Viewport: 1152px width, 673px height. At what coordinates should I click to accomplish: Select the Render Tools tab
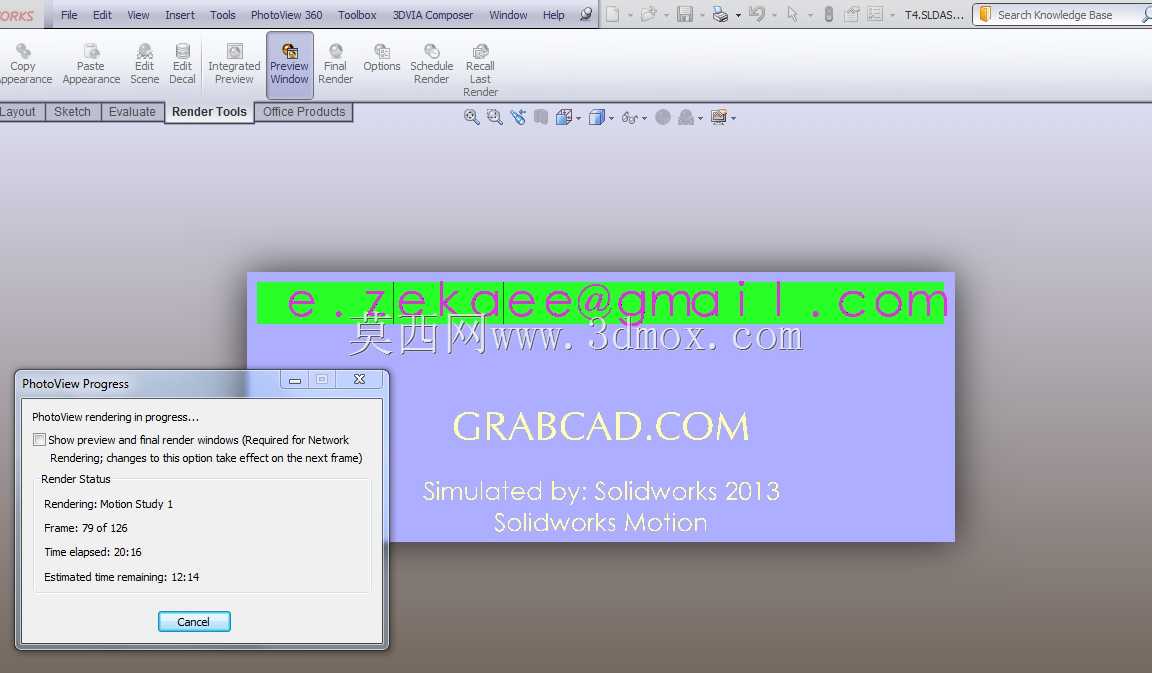click(209, 112)
